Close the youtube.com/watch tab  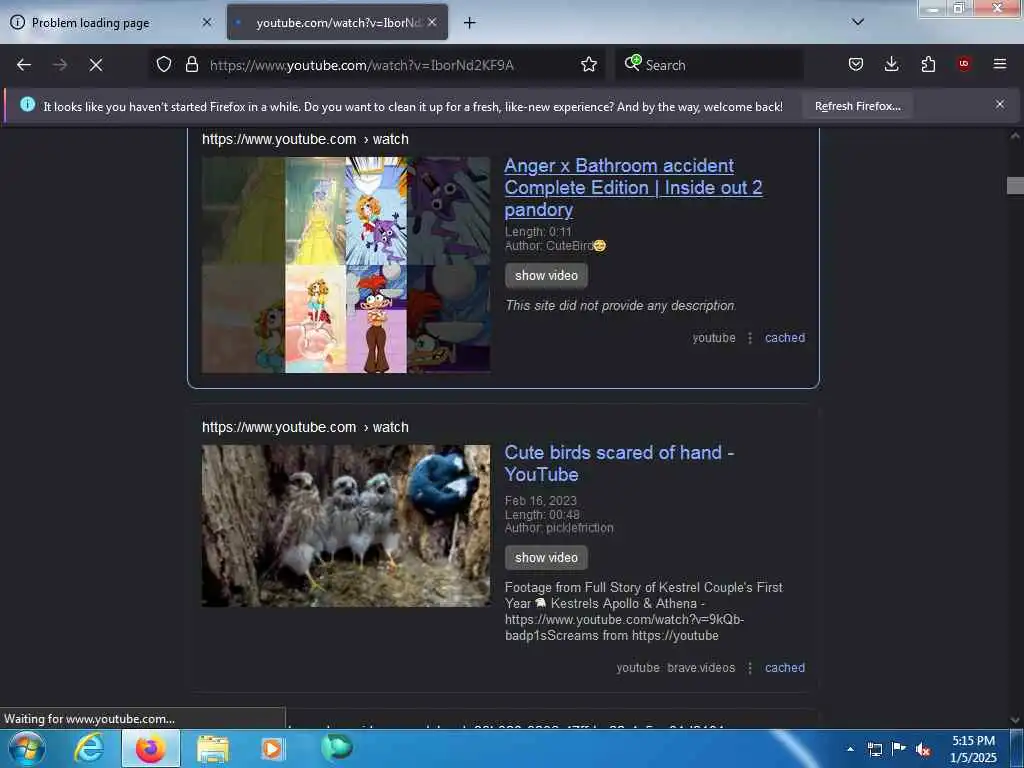[x=432, y=22]
